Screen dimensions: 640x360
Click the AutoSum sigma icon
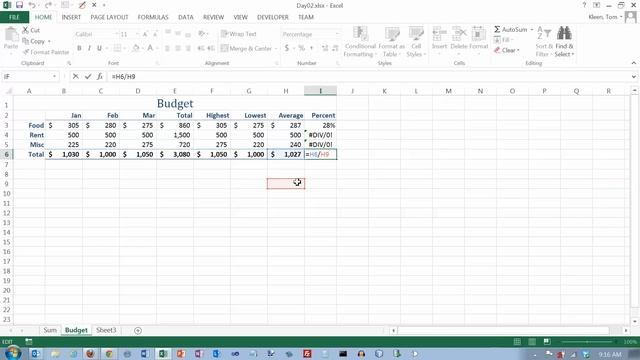tap(497, 29)
